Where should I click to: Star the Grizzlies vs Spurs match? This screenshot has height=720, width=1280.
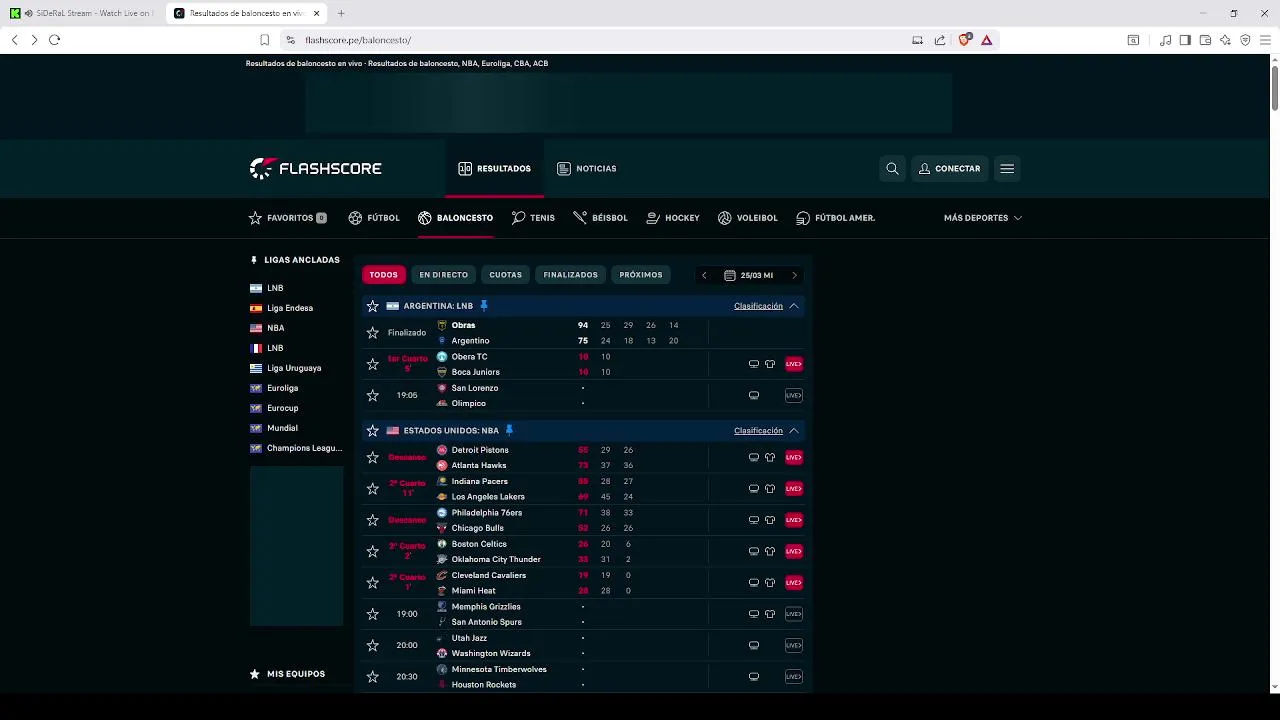click(373, 614)
